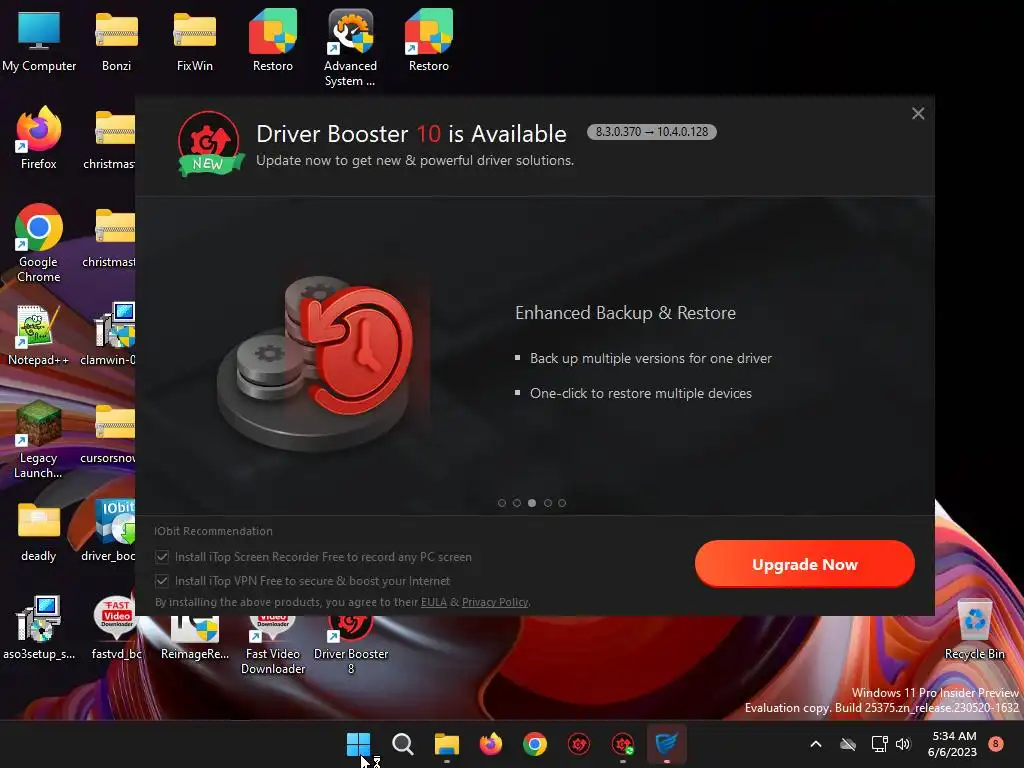Screen dimensions: 1024x768
Task: Click the Upgrade Now button
Action: pos(805,564)
